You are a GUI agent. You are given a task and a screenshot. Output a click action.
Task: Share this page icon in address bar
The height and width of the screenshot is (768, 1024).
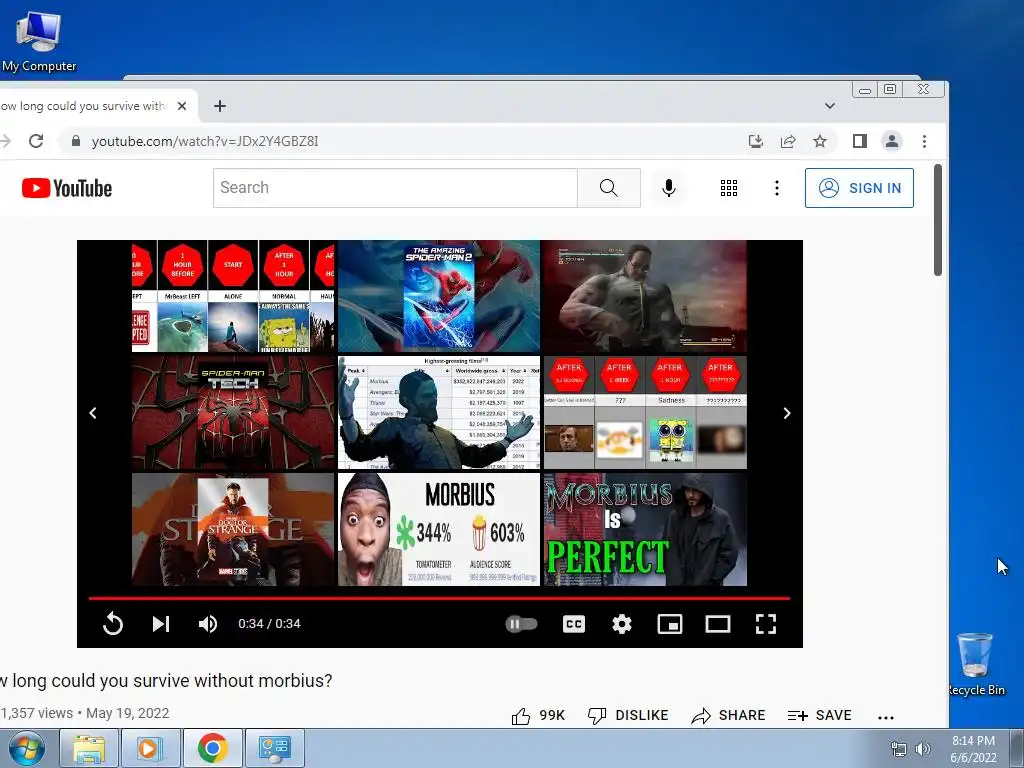(x=788, y=141)
